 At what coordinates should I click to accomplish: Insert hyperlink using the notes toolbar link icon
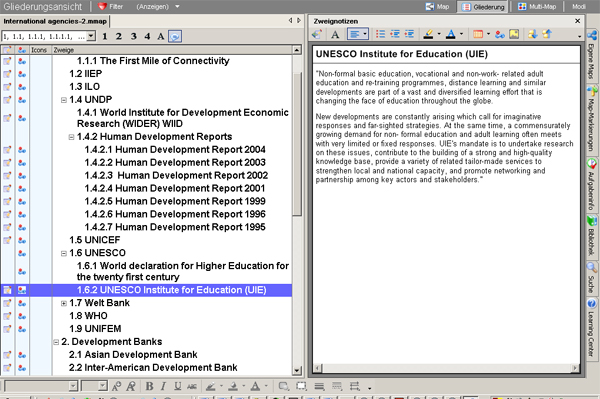click(x=500, y=34)
